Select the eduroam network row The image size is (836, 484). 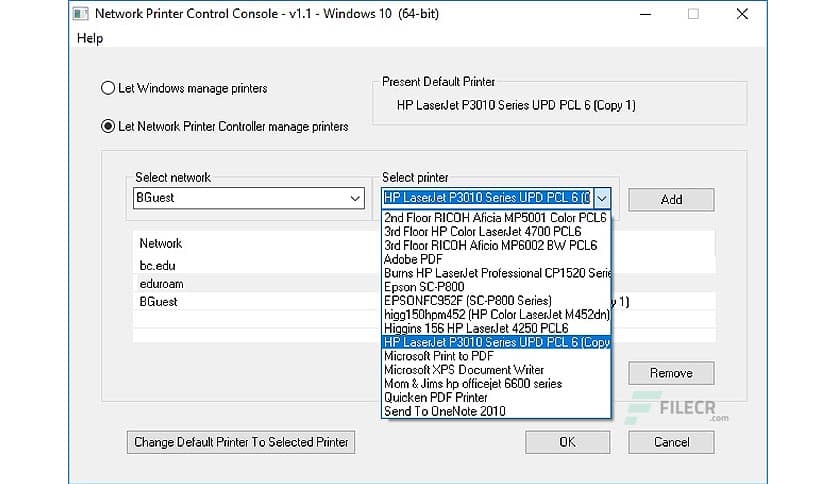(258, 284)
